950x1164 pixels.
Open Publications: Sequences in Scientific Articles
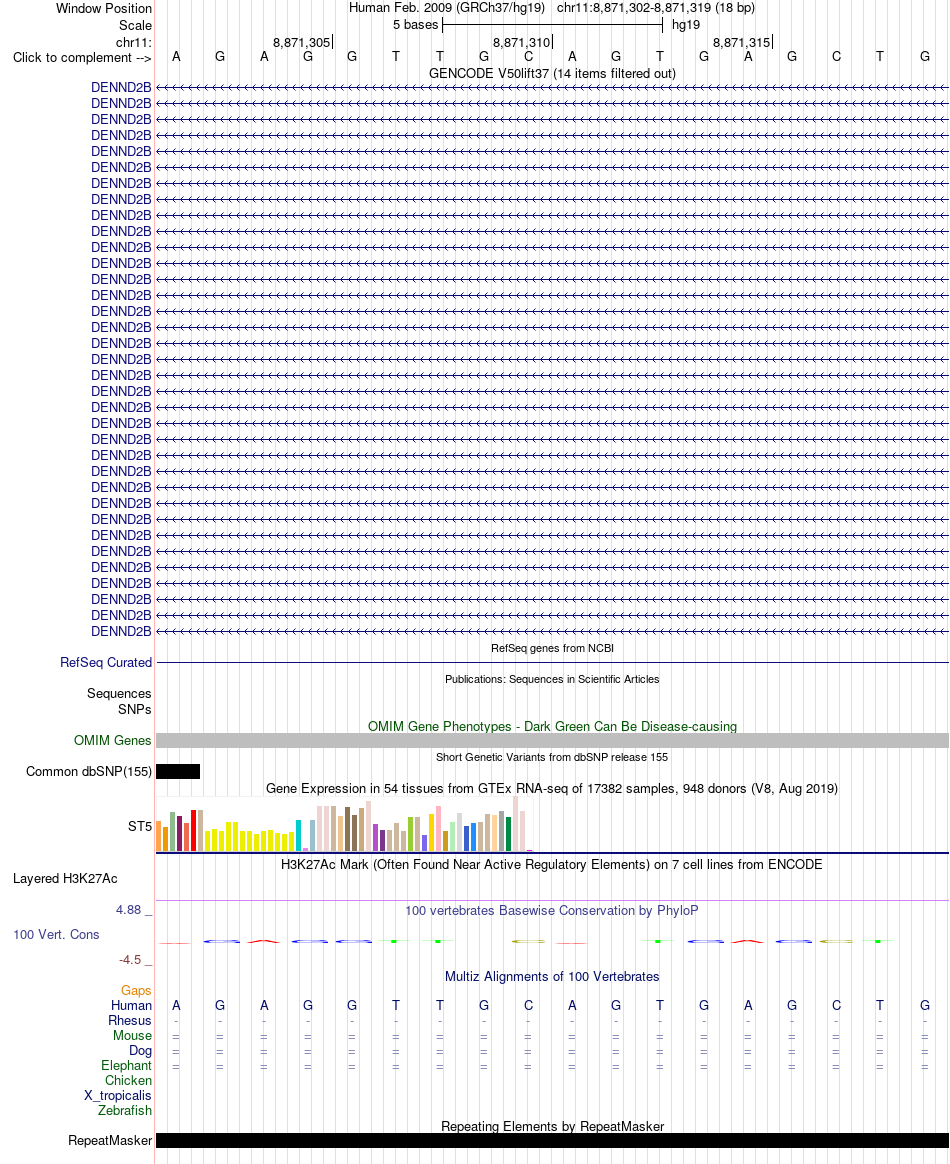pos(552,679)
